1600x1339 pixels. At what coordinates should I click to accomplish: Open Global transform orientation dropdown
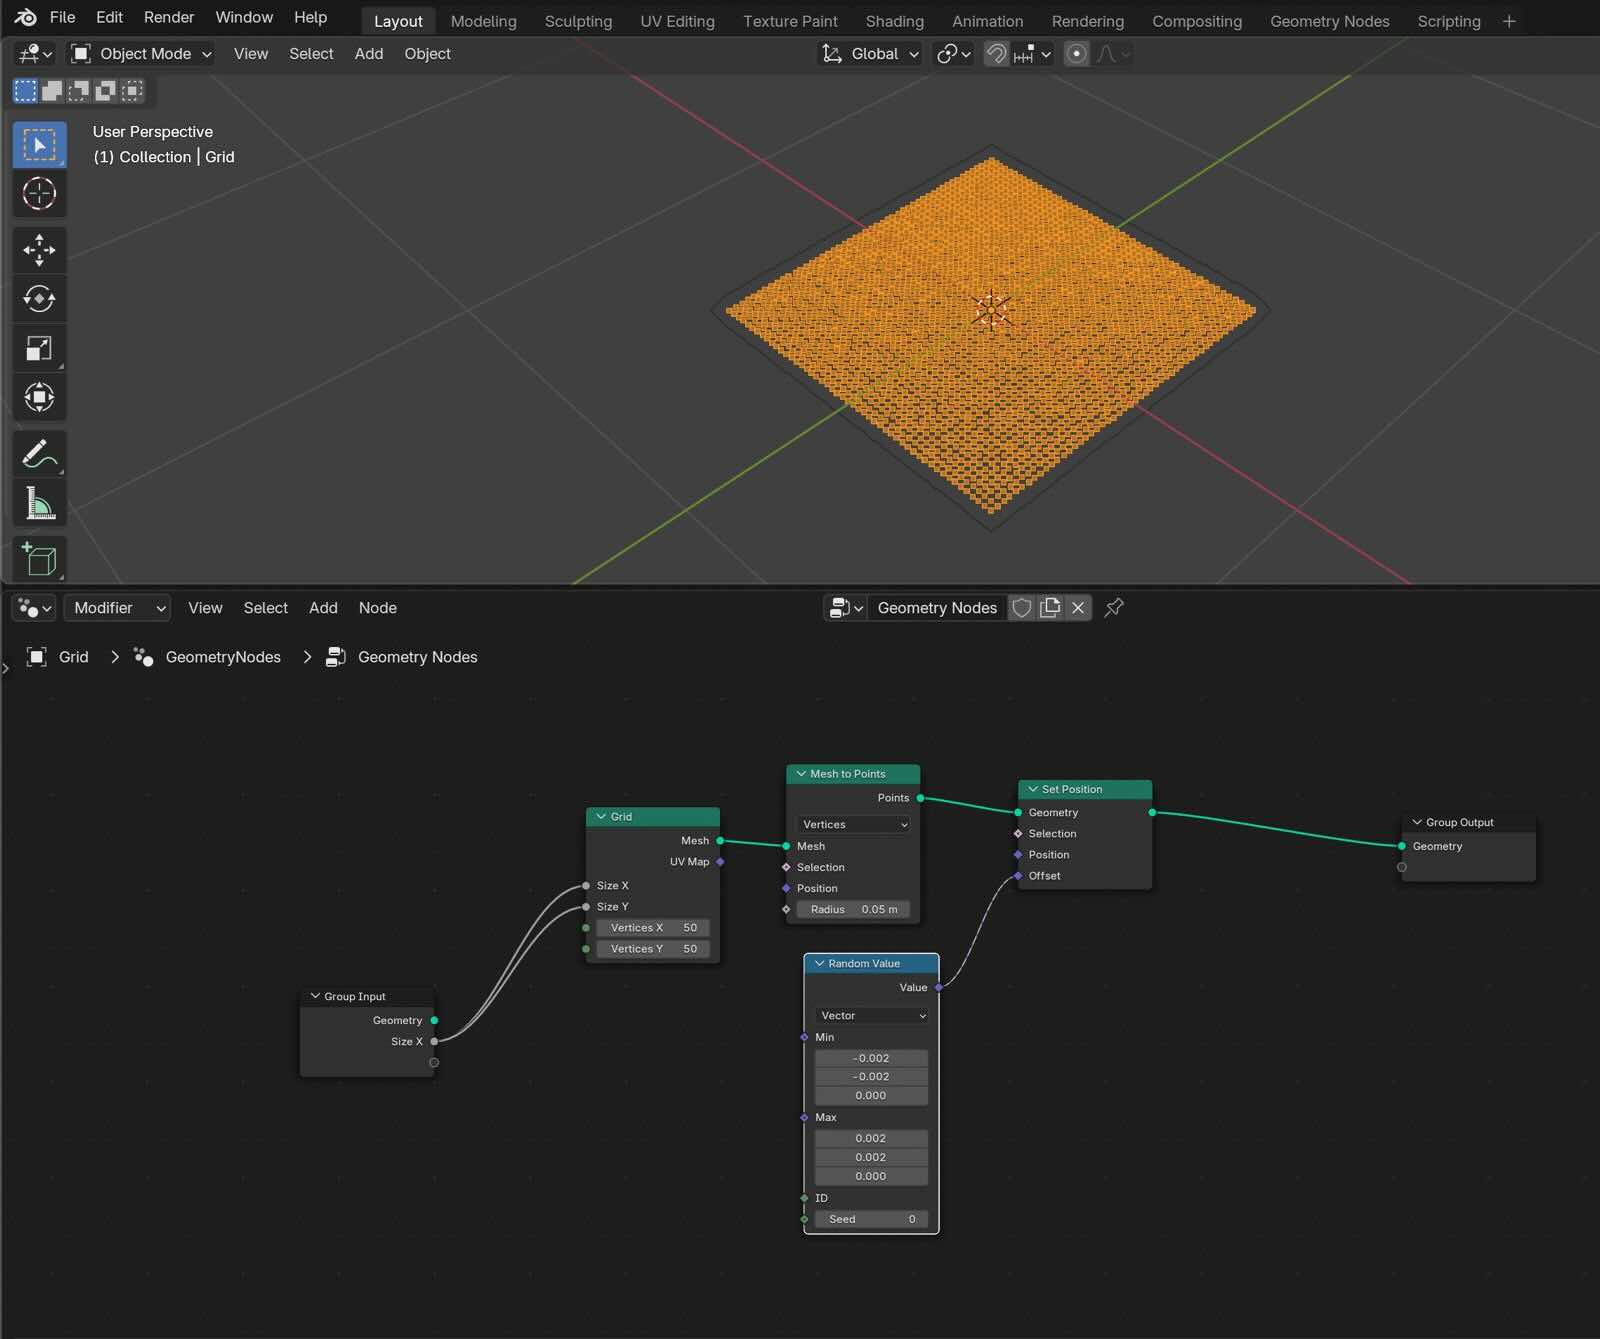pos(871,54)
